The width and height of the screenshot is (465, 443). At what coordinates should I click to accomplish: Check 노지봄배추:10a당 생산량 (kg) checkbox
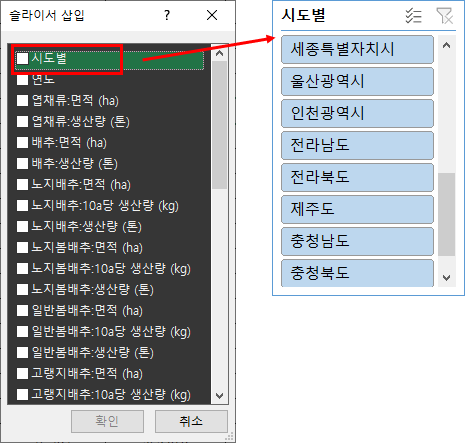click(x=22, y=269)
